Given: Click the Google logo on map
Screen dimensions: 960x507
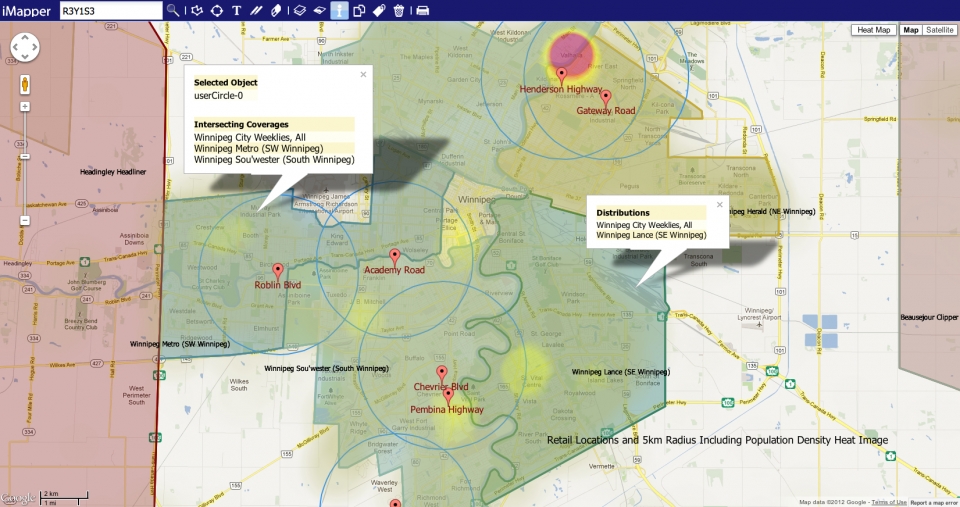Looking at the screenshot, I should [18, 499].
